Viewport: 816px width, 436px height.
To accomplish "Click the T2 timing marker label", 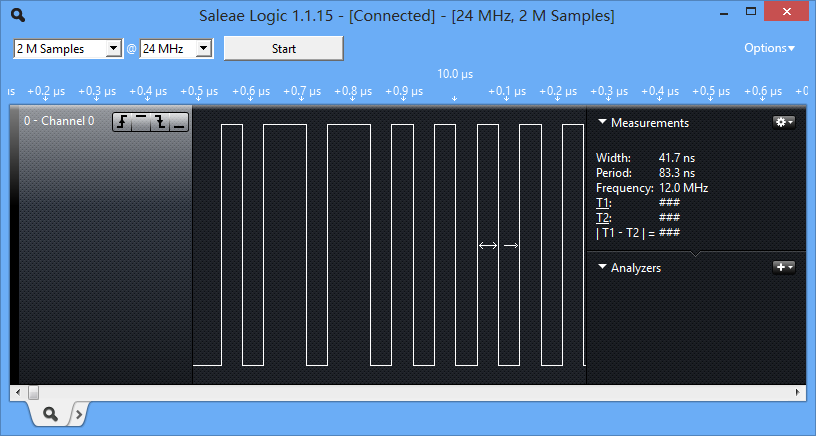I will pyautogui.click(x=603, y=217).
